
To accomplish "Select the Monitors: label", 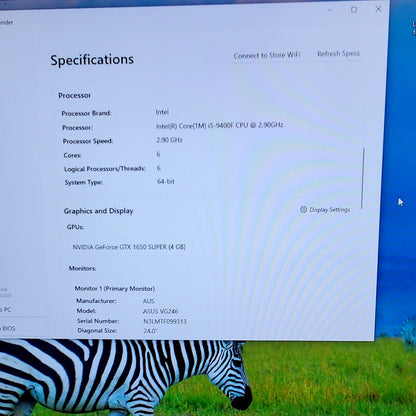I will tap(82, 268).
